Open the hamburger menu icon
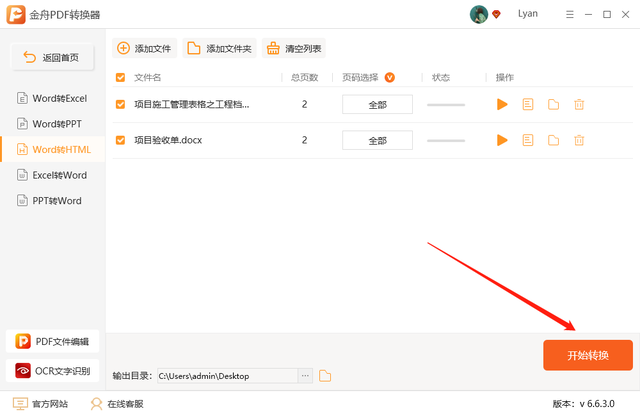The image size is (640, 416). coord(570,15)
